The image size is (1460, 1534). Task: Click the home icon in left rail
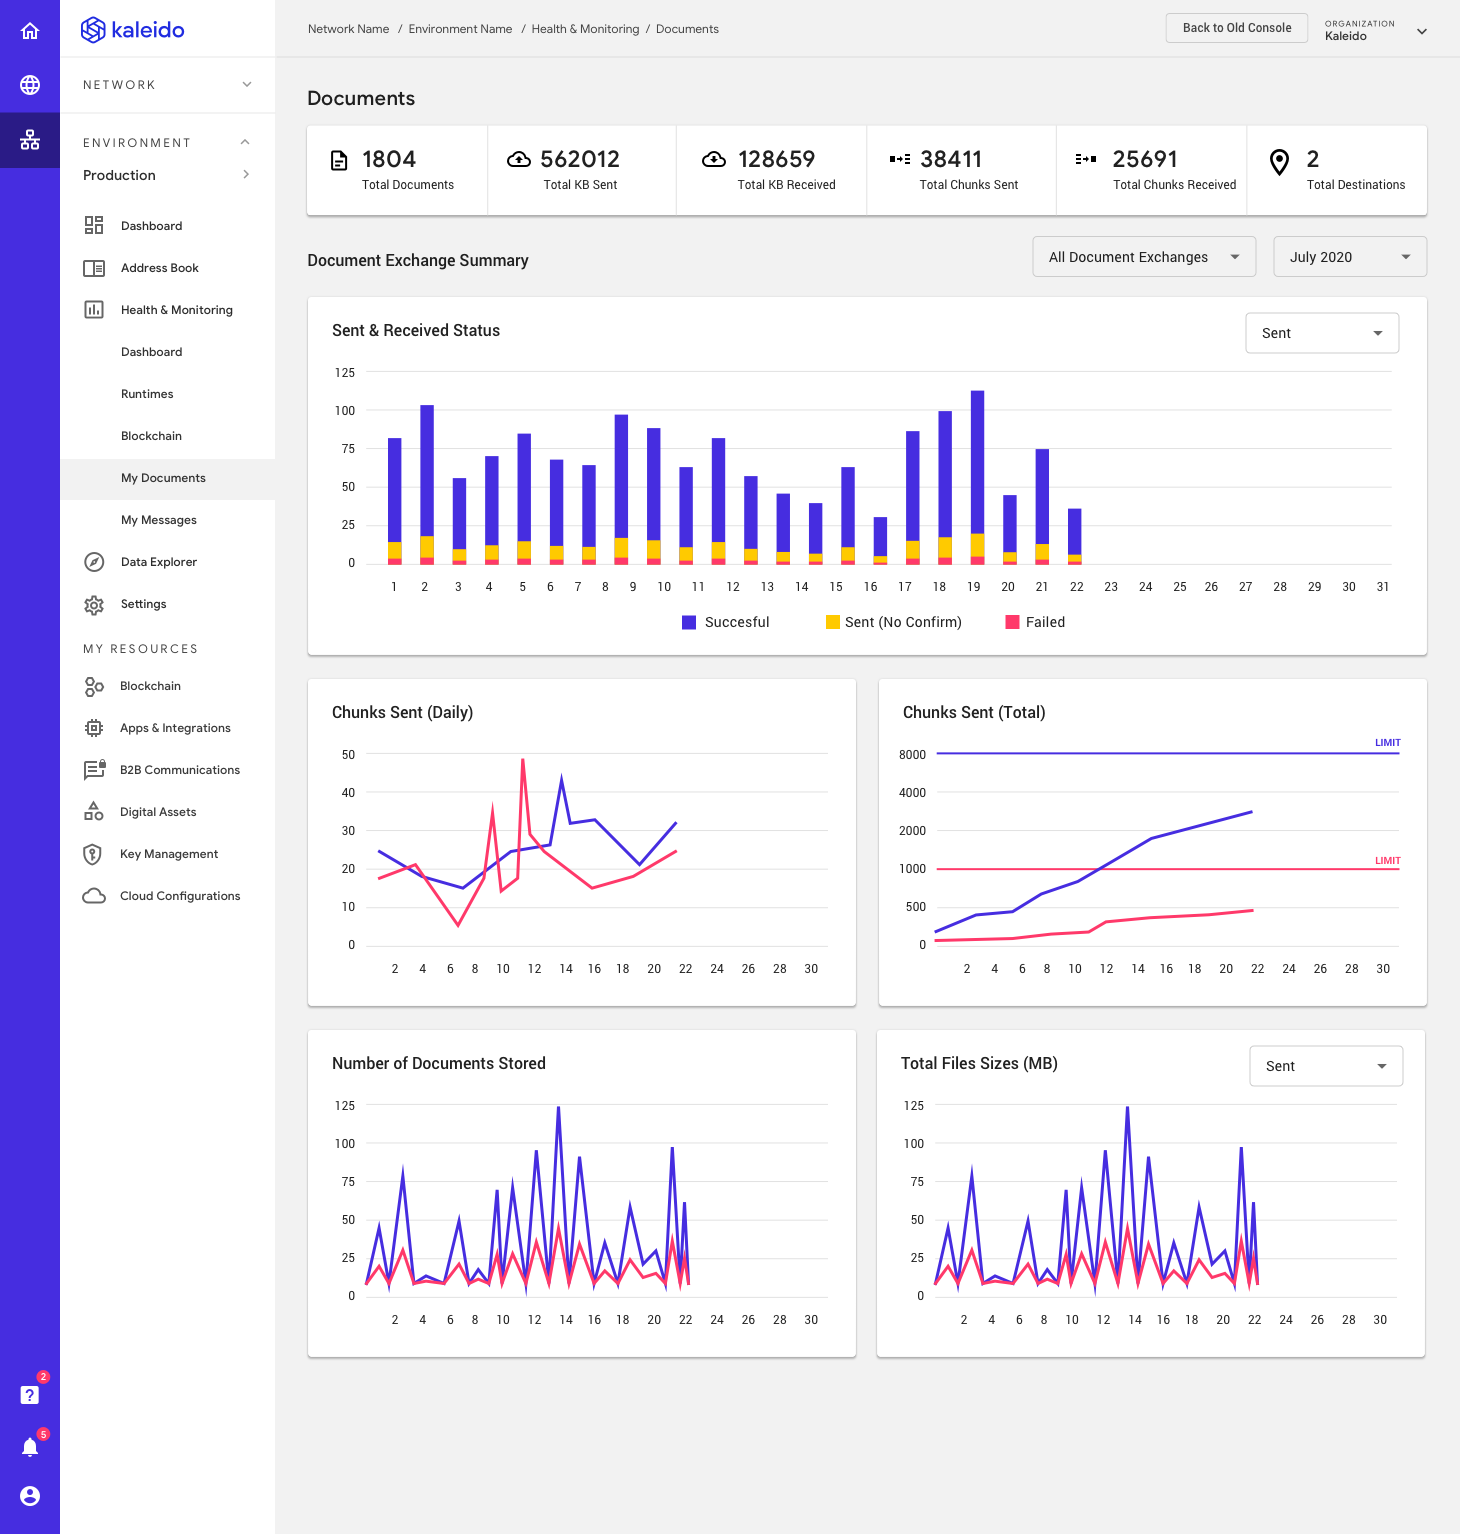[x=30, y=31]
